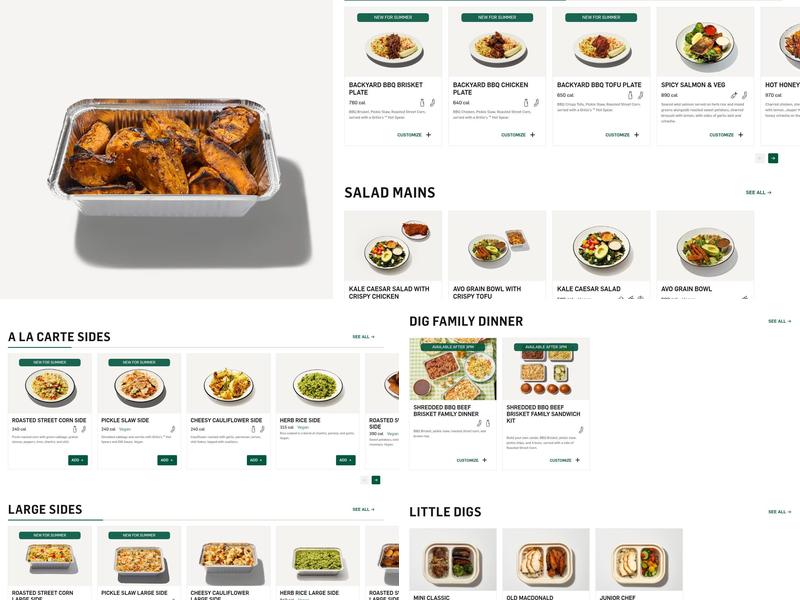Click plus icon on Backyard BBQ Brisket Plate
This screenshot has height=600, width=800.
click(x=429, y=135)
